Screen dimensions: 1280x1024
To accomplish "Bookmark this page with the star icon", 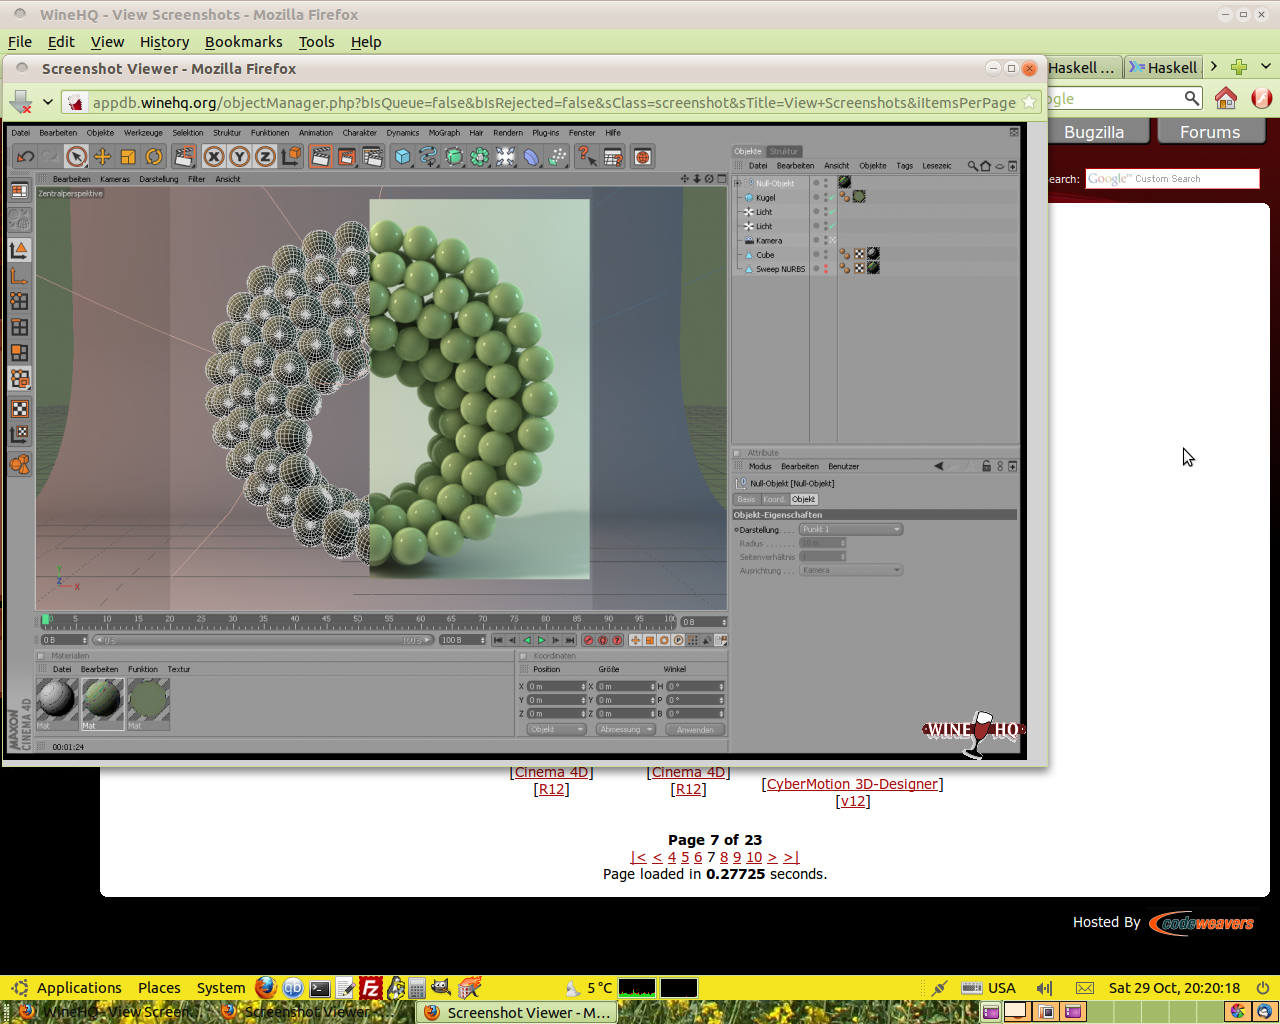I will pyautogui.click(x=1029, y=102).
